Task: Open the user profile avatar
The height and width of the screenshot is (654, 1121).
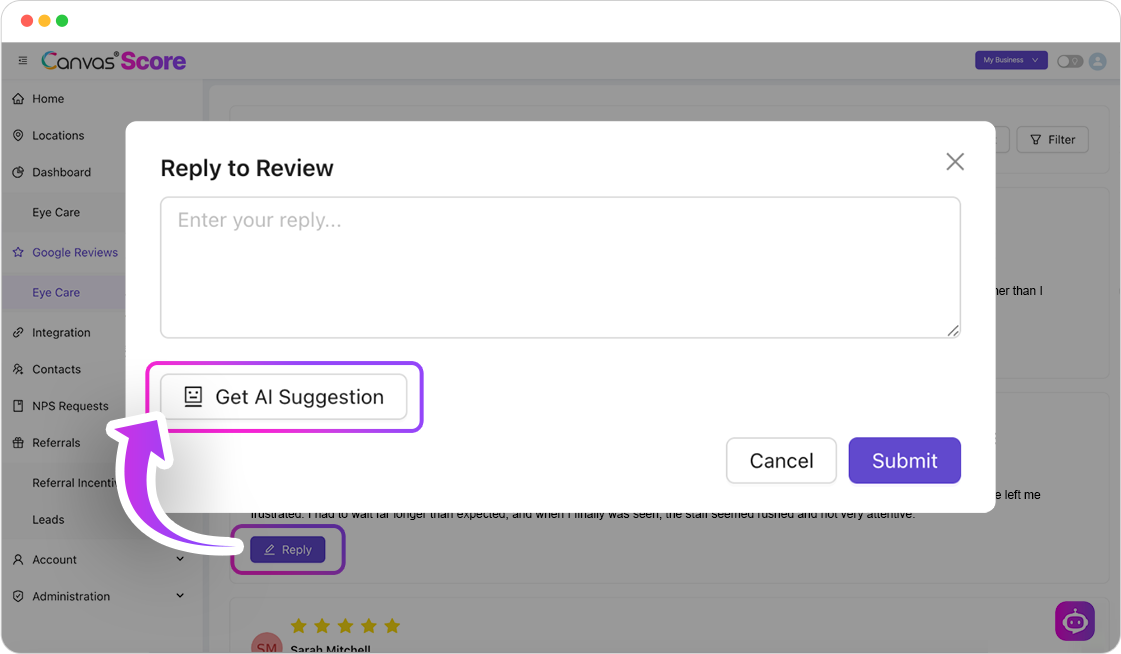Action: point(1097,61)
